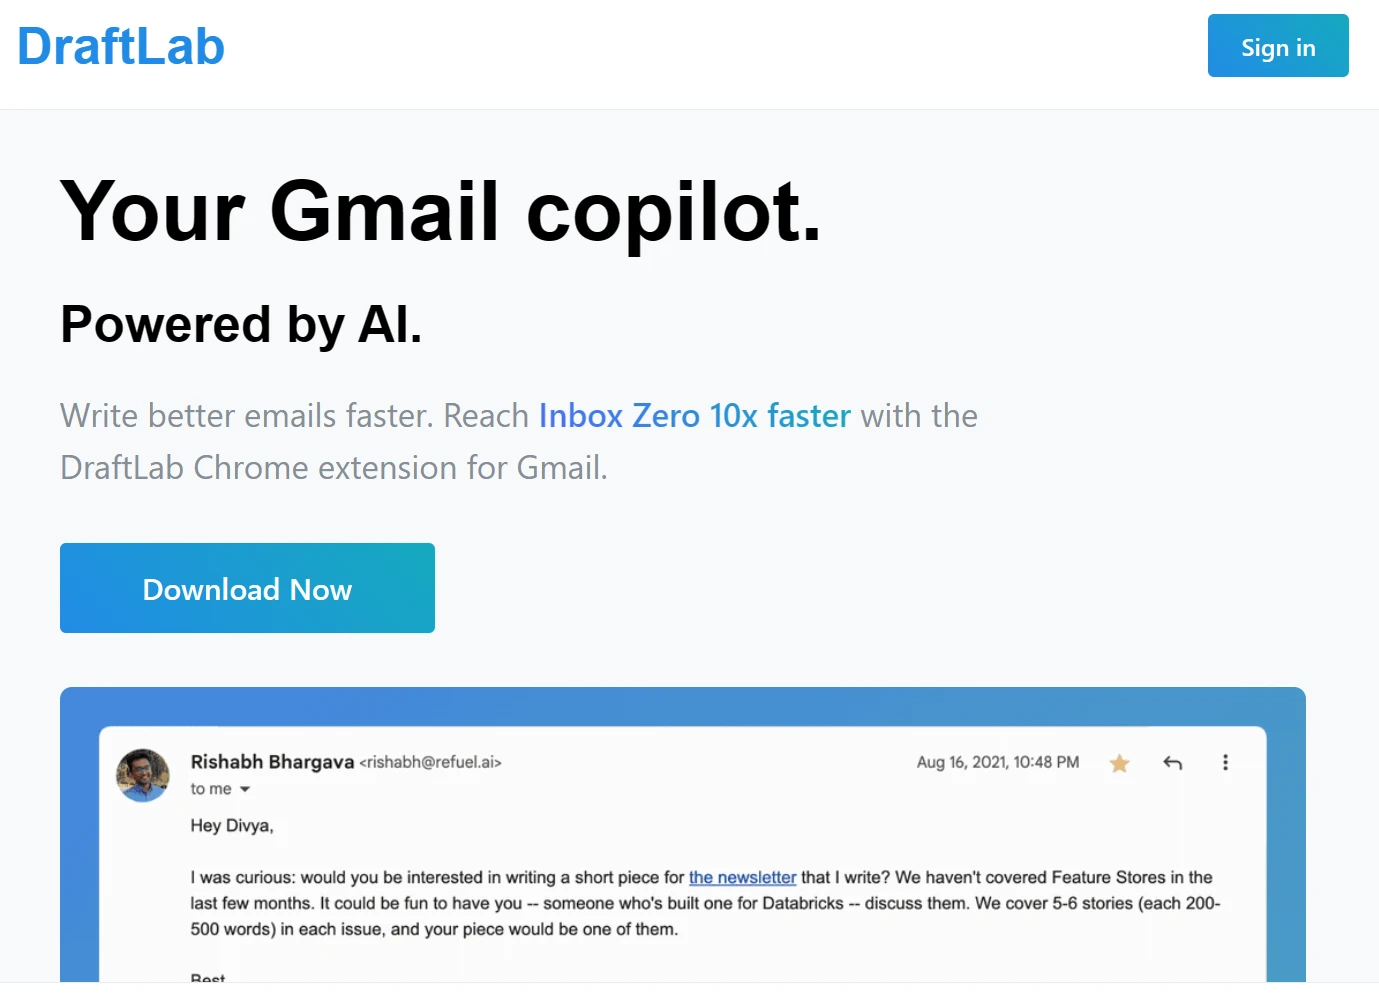Viewport: 1379px width, 1001px height.
Task: Click the "Powered by AI." subheading
Action: [x=241, y=325]
